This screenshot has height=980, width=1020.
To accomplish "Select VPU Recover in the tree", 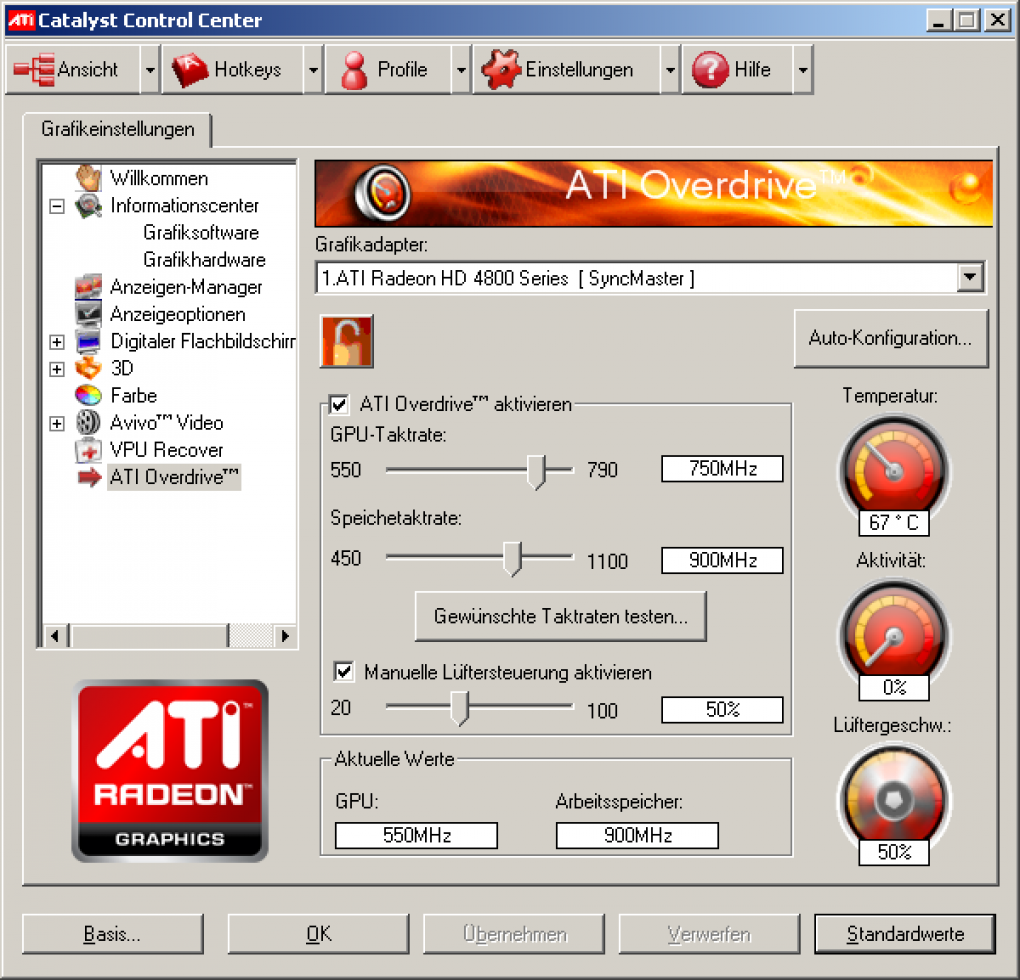I will click(x=167, y=450).
